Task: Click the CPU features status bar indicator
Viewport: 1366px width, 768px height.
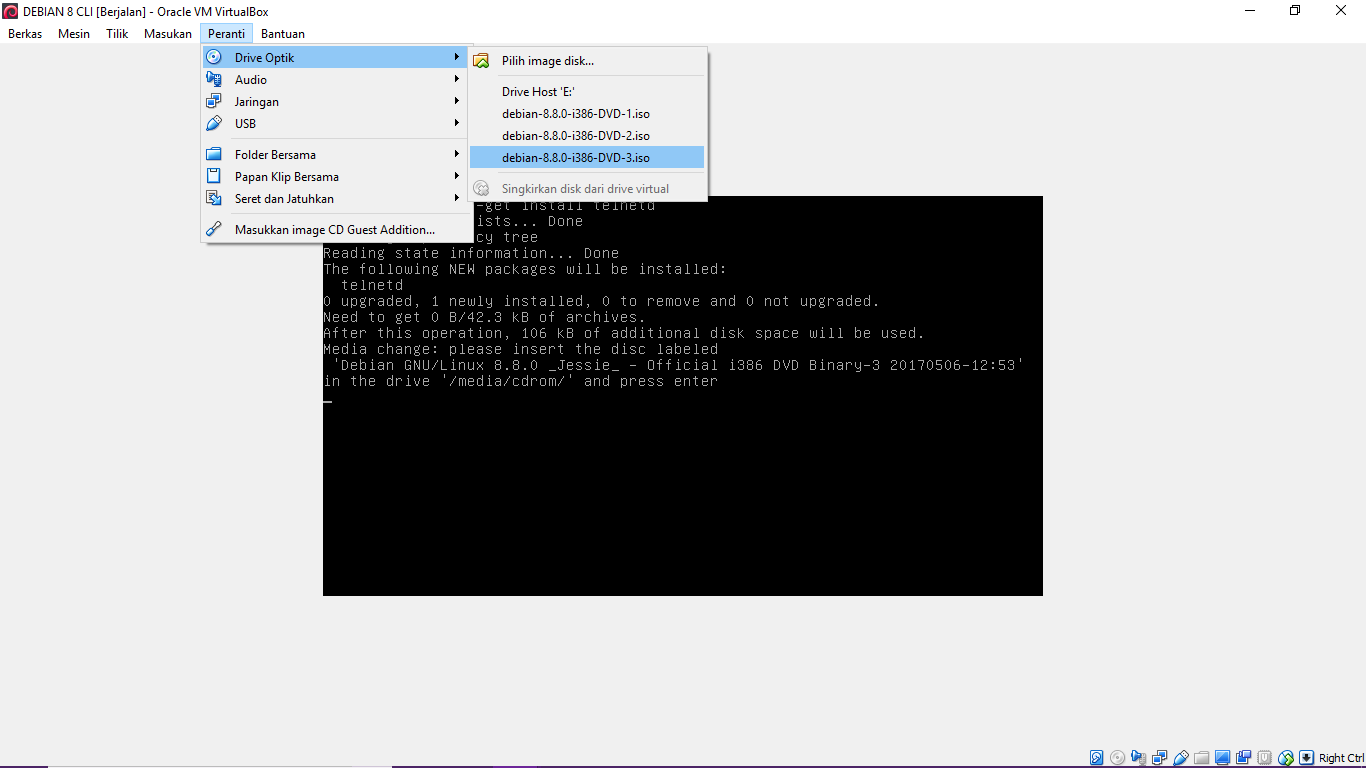Action: (1264, 757)
